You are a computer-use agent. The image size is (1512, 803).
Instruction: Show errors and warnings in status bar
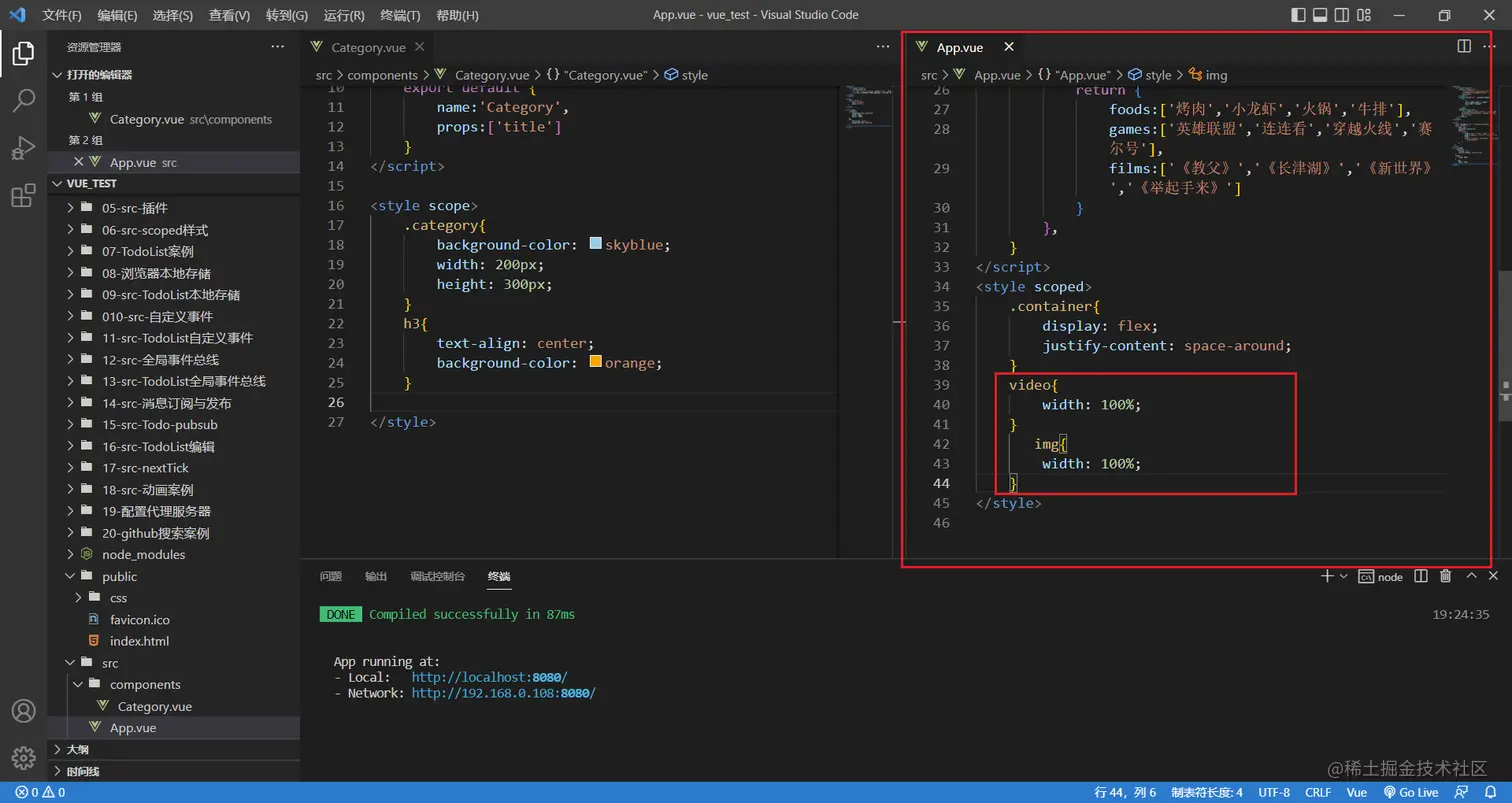click(40, 792)
